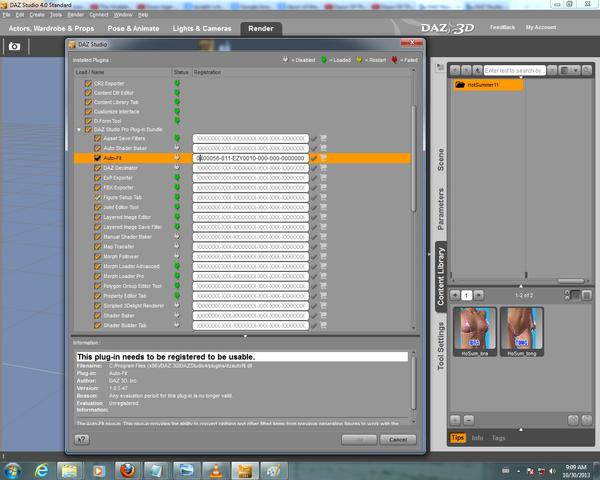Click the disabled plug status icon for Auto-Fit

(x=177, y=158)
